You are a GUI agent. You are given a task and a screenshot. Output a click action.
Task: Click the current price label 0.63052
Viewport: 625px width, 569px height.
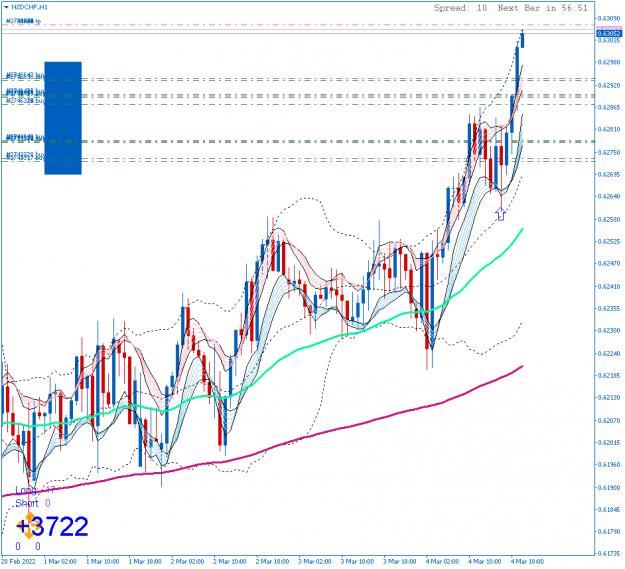[609, 33]
